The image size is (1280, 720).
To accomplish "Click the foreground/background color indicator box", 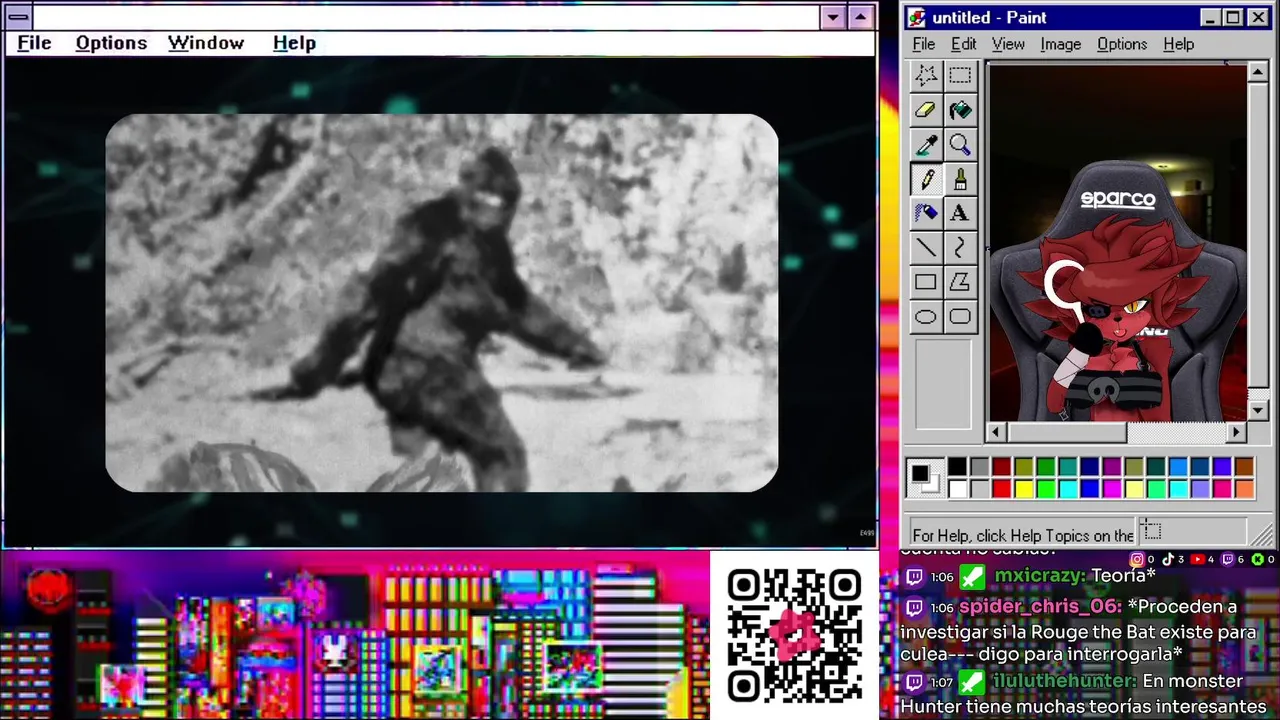I will pyautogui.click(x=924, y=478).
